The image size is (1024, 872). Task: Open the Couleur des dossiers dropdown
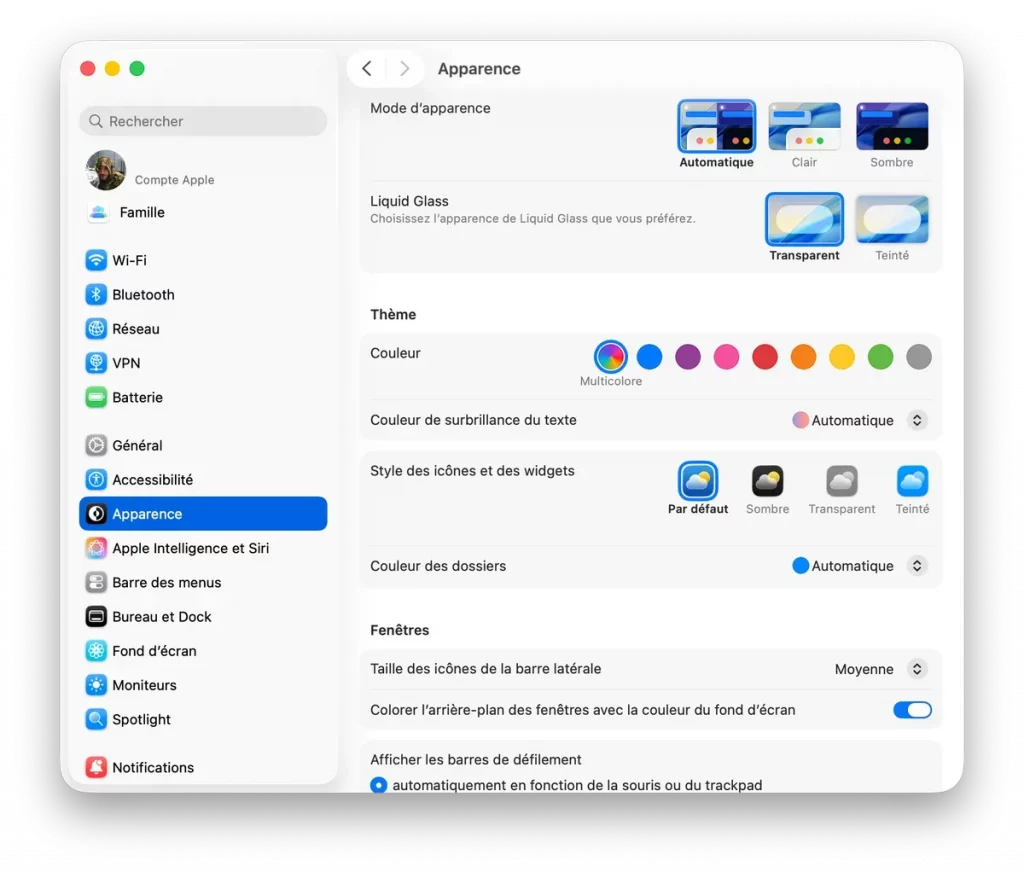click(x=916, y=565)
